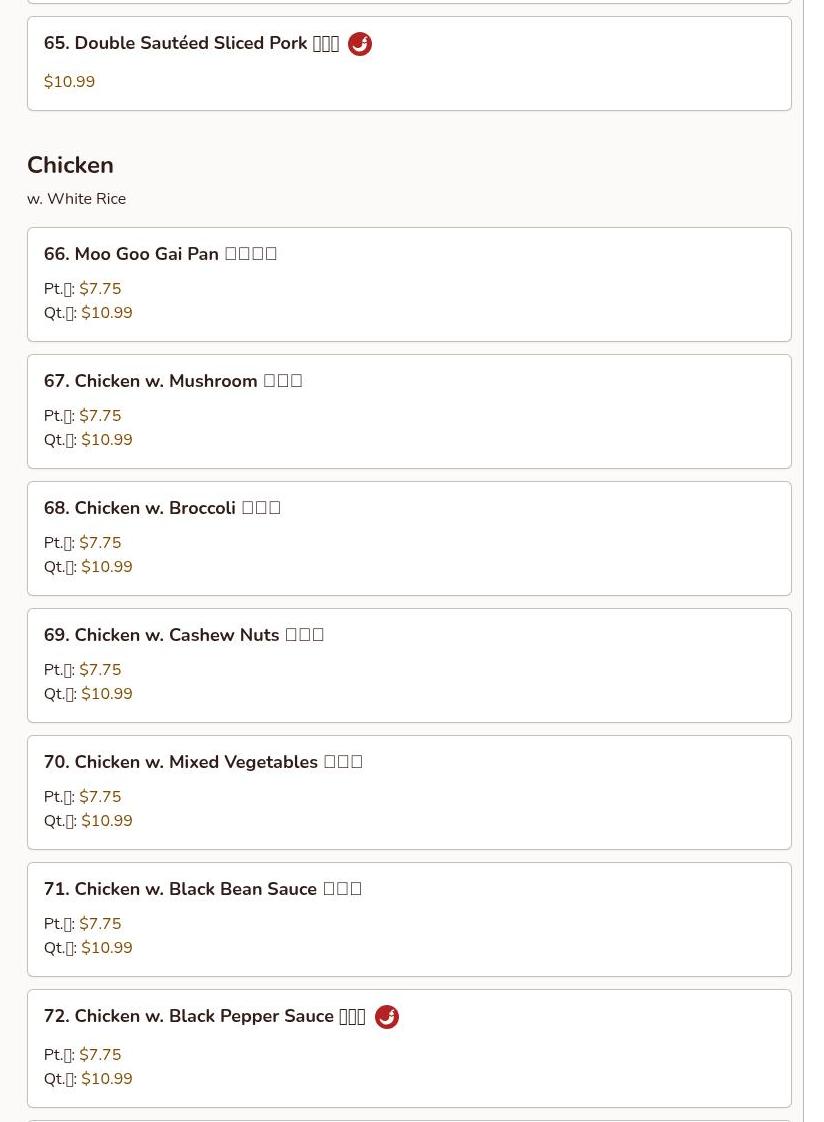Select Chicken w. Black Pepper Sauce title
Image resolution: width=824 pixels, height=1122 pixels.
pyautogui.click(x=204, y=1016)
